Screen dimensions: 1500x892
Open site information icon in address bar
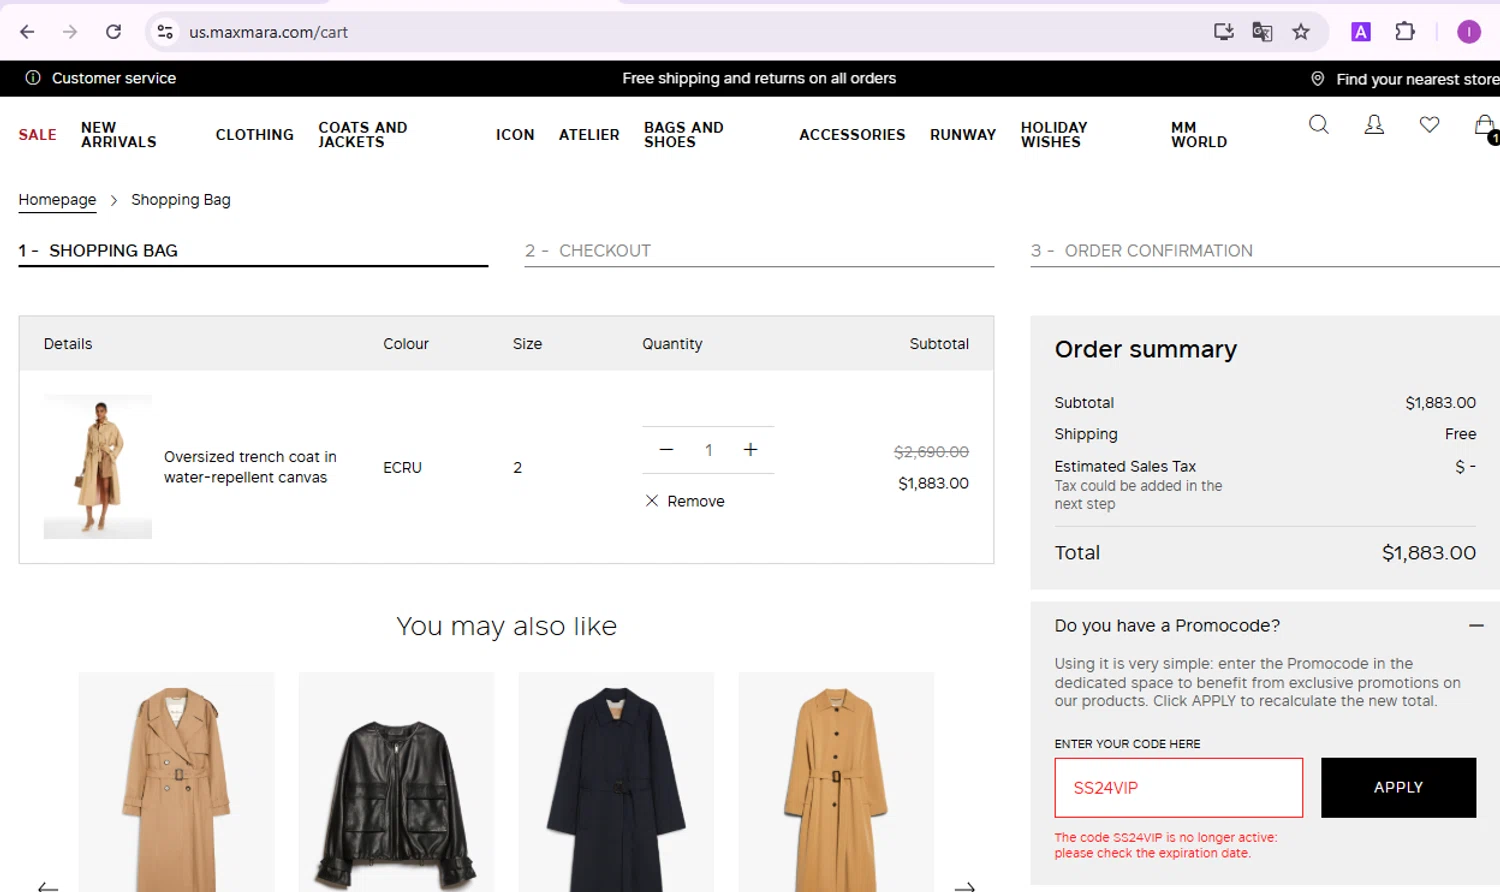pyautogui.click(x=165, y=32)
